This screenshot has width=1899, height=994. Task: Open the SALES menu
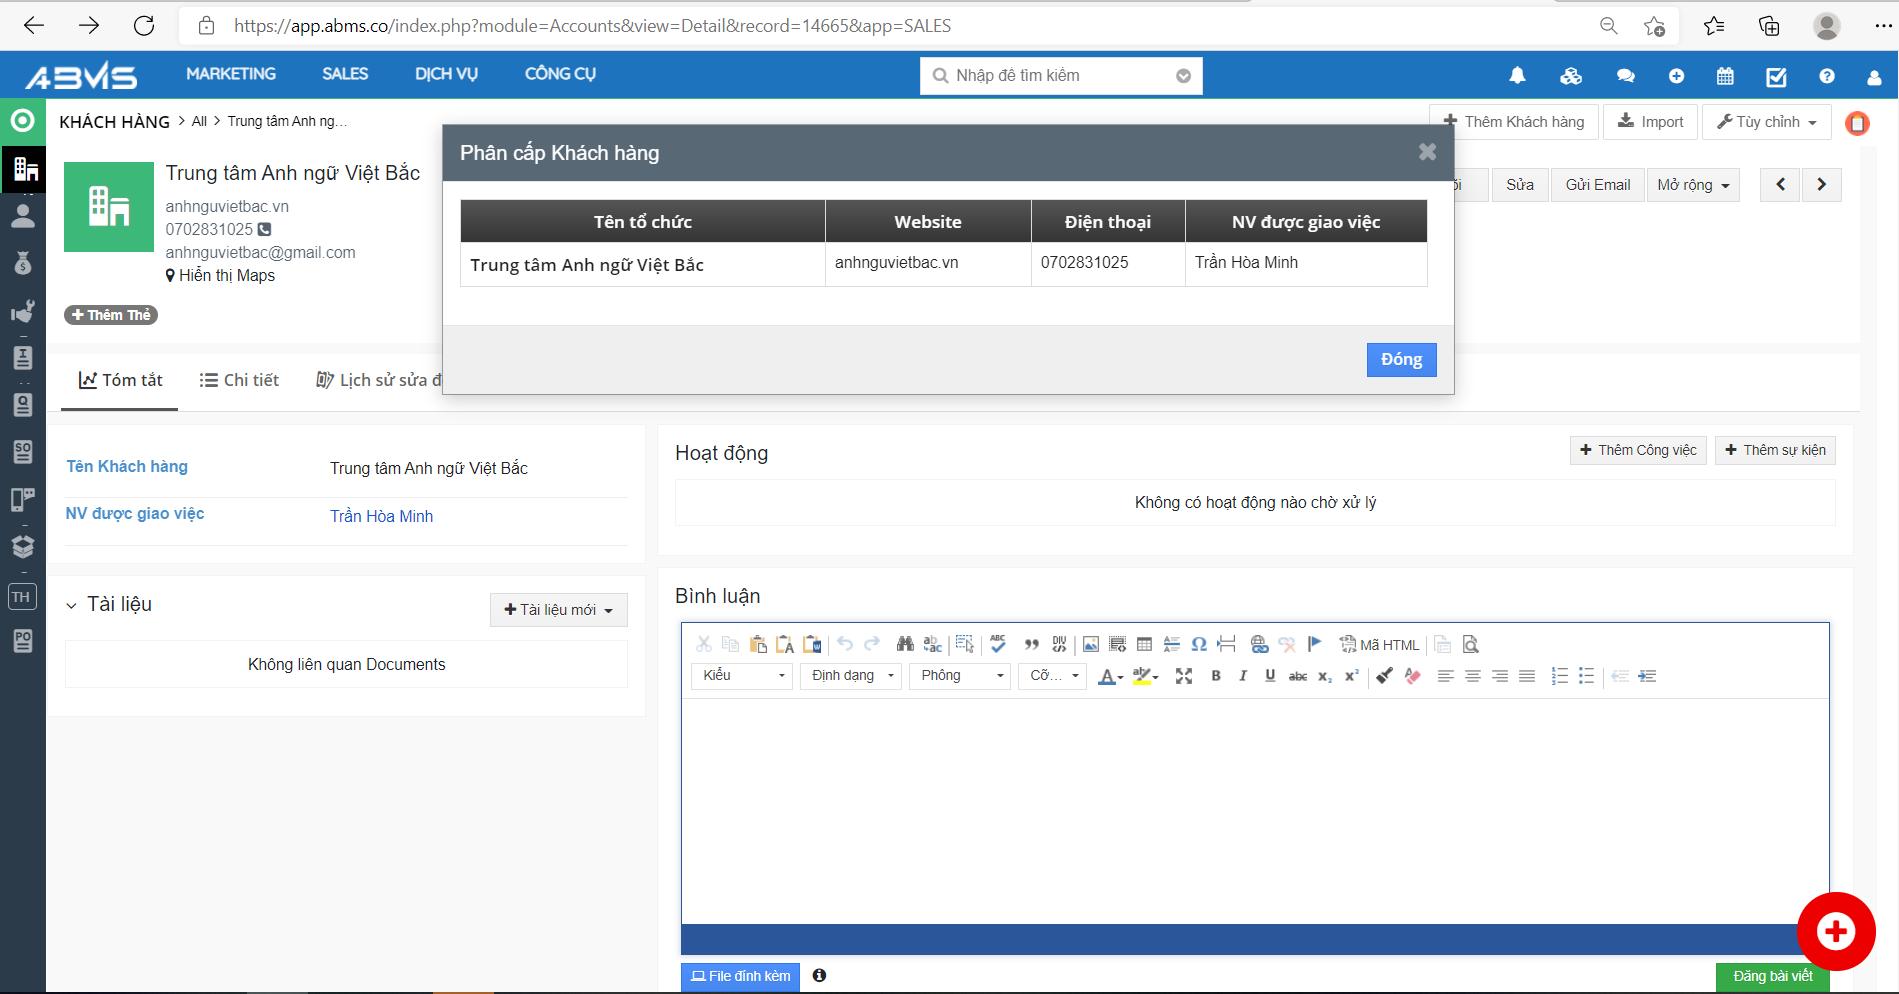coord(345,74)
